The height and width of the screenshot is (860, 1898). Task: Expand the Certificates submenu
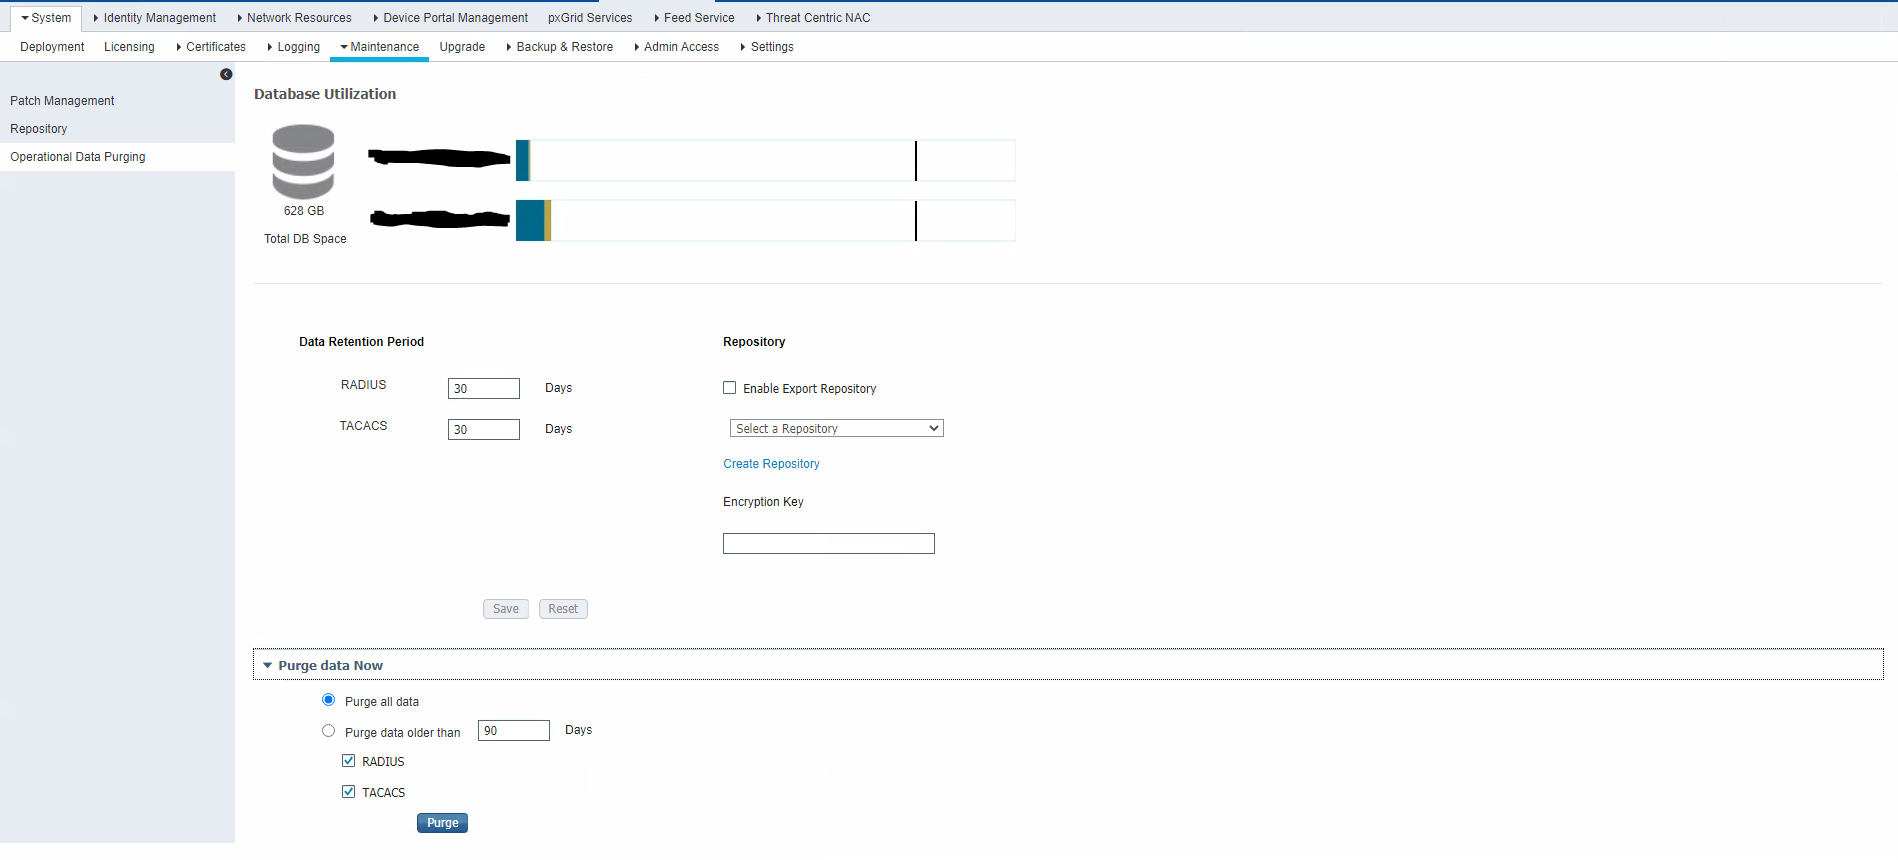point(211,47)
